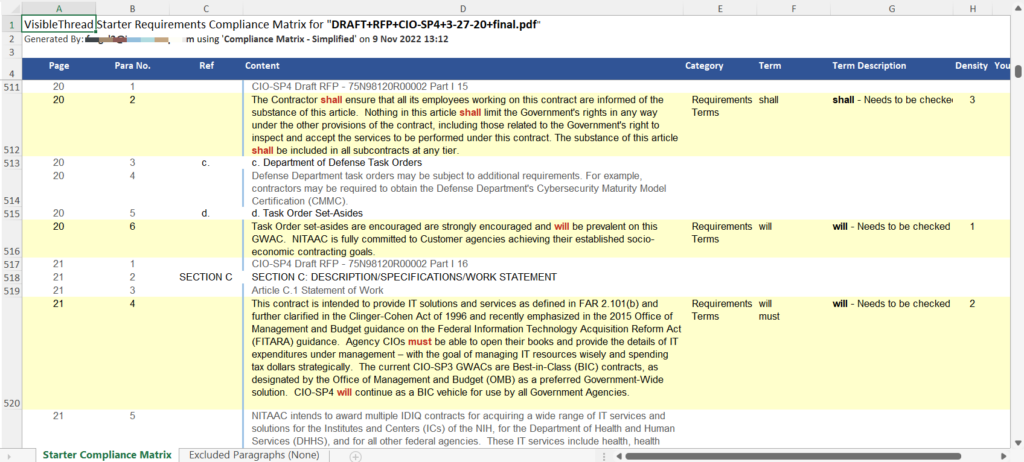The width and height of the screenshot is (1024, 462).
Task: Select the 'c. Department of Defense Task Orders' cell
Action: [463, 163]
